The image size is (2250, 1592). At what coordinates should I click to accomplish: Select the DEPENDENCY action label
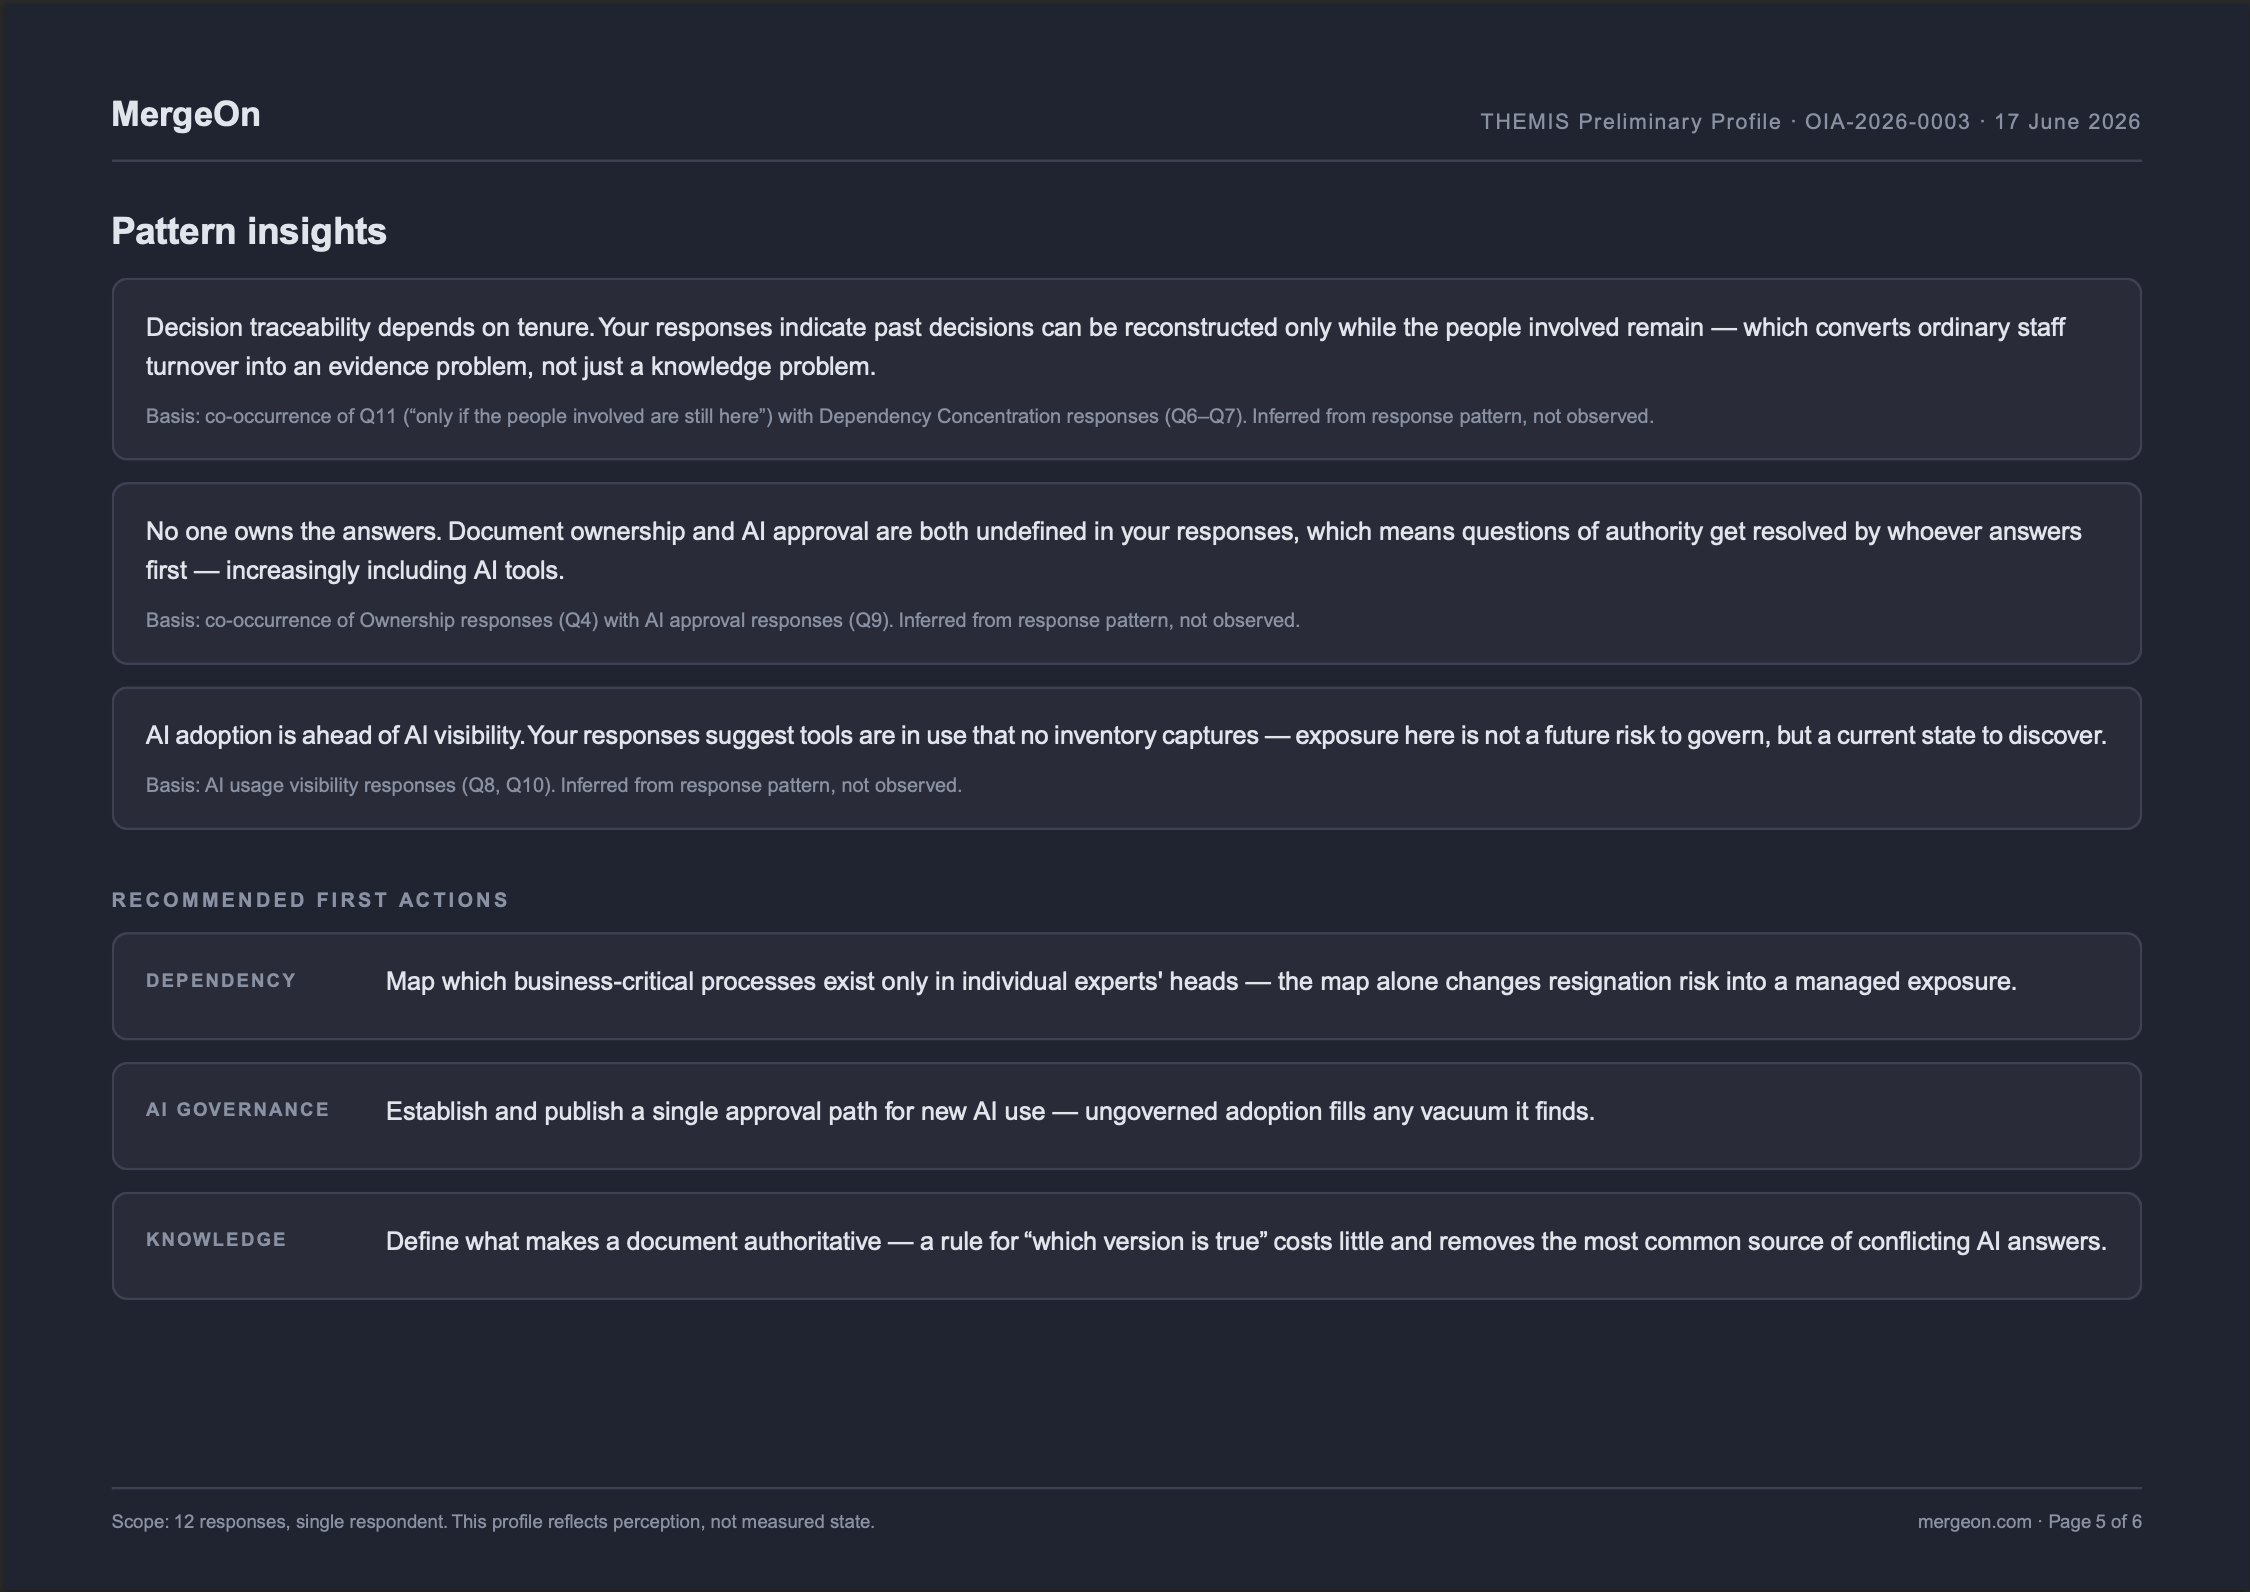coord(221,981)
